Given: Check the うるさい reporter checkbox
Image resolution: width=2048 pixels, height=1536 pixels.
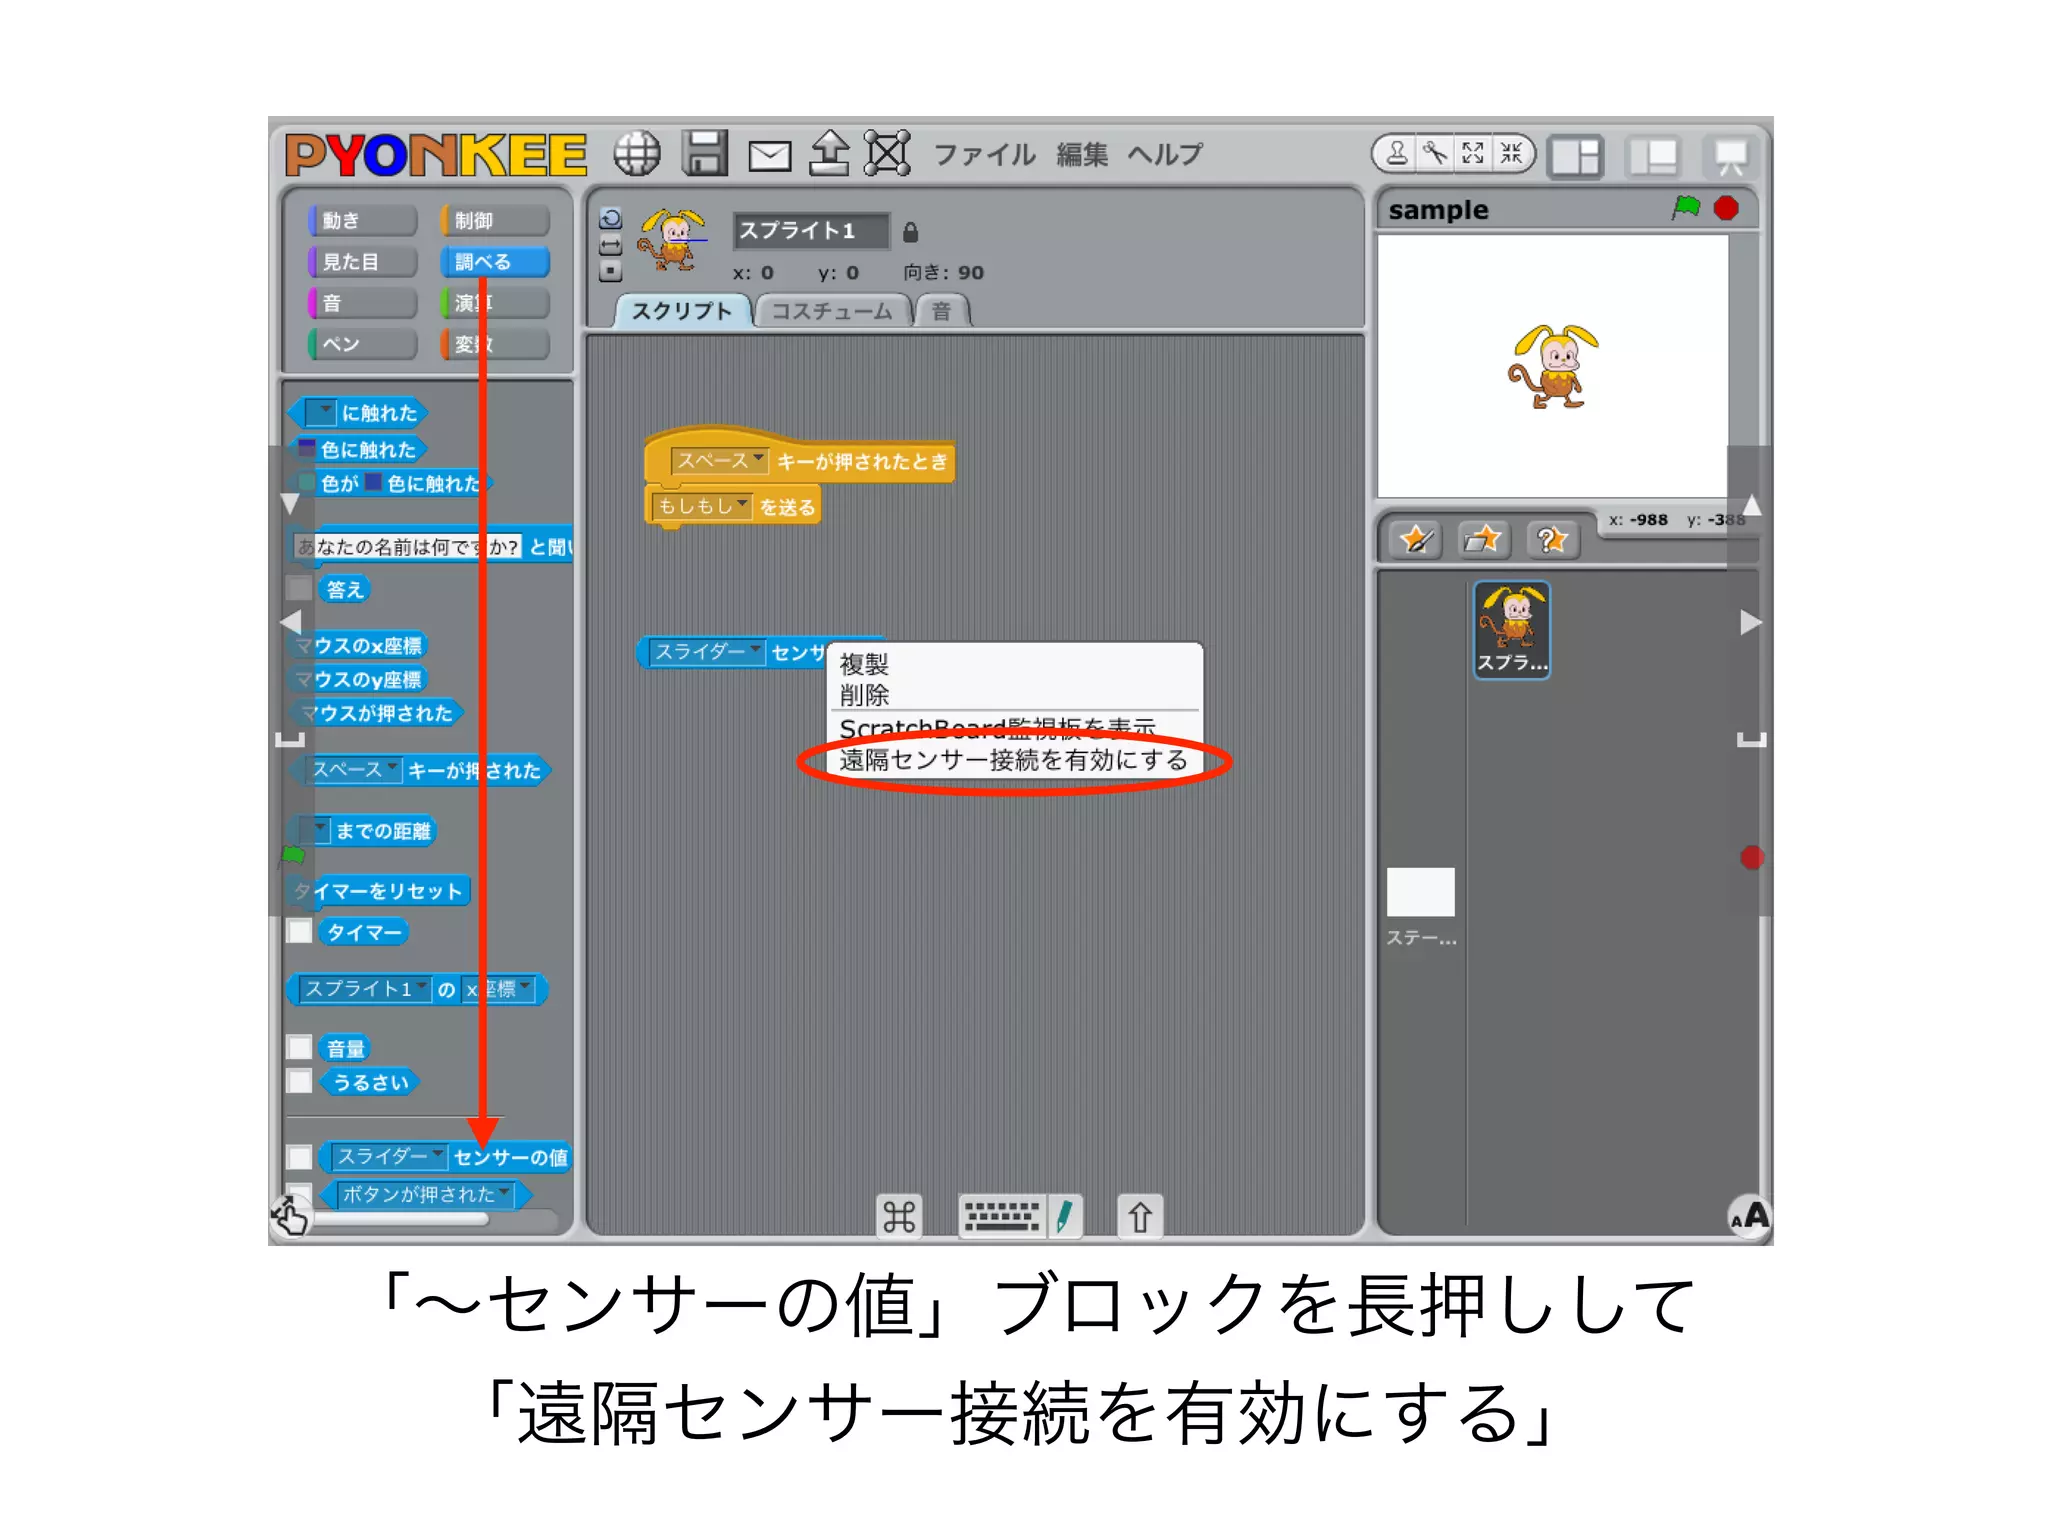Looking at the screenshot, I should (x=299, y=1081).
